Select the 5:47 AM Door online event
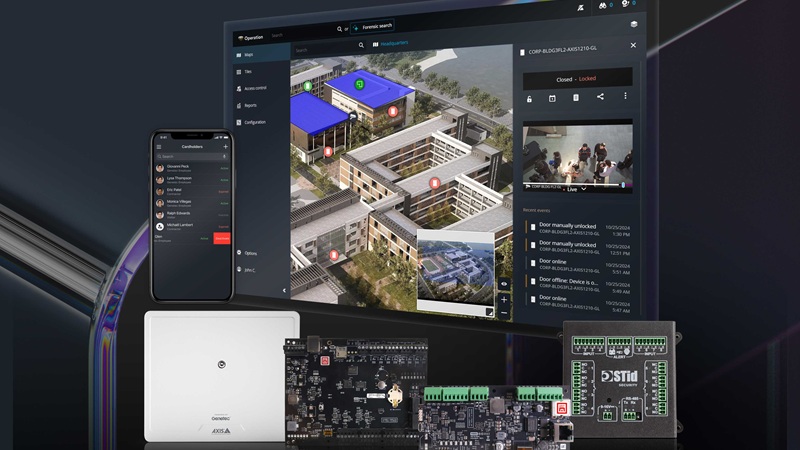Viewport: 800px width, 450px height. pyautogui.click(x=579, y=303)
